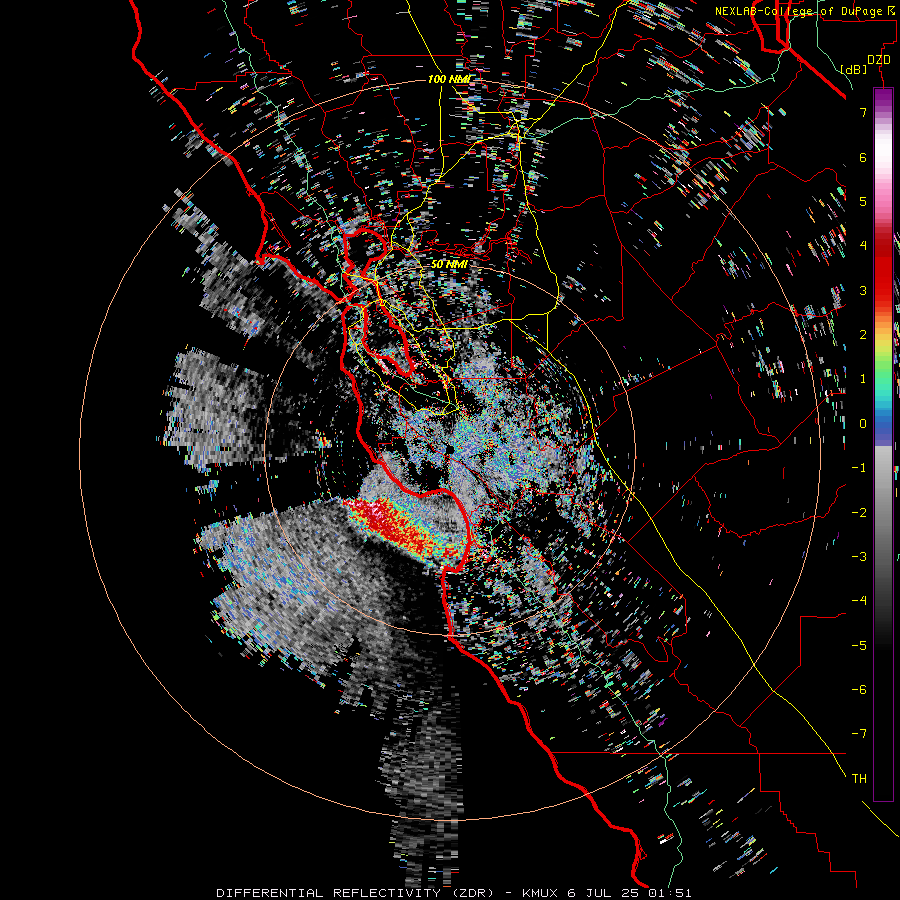This screenshot has width=900, height=900.
Task: Click the 100 NMI range ring label
Action: pyautogui.click(x=448, y=79)
